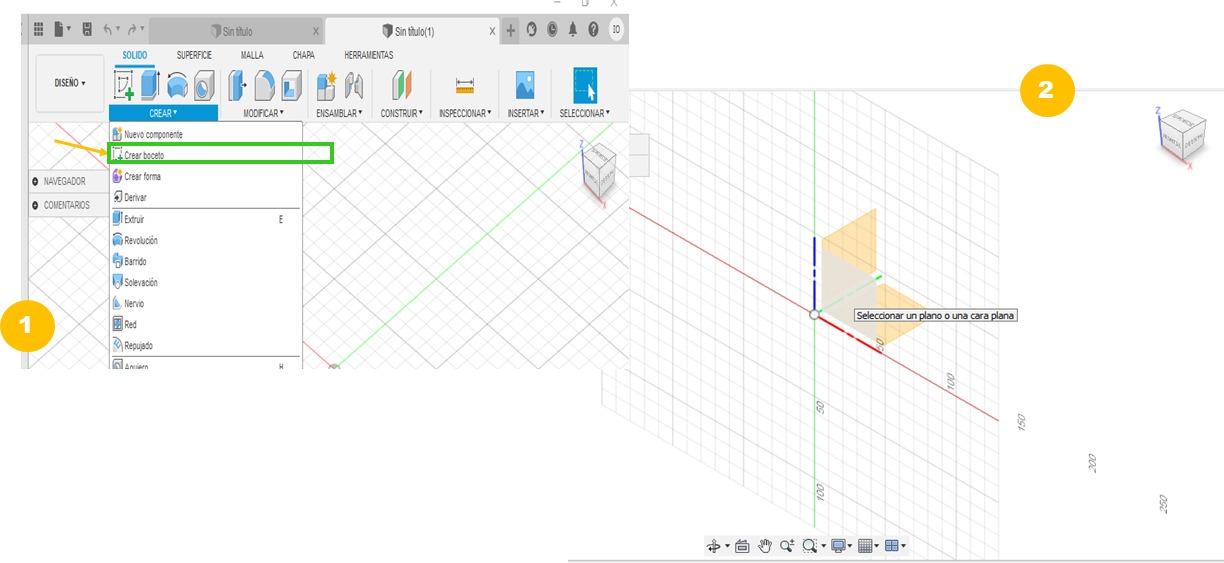This screenshot has height=563, width=1224.
Task: Open the job status clock icon
Action: pos(552,30)
